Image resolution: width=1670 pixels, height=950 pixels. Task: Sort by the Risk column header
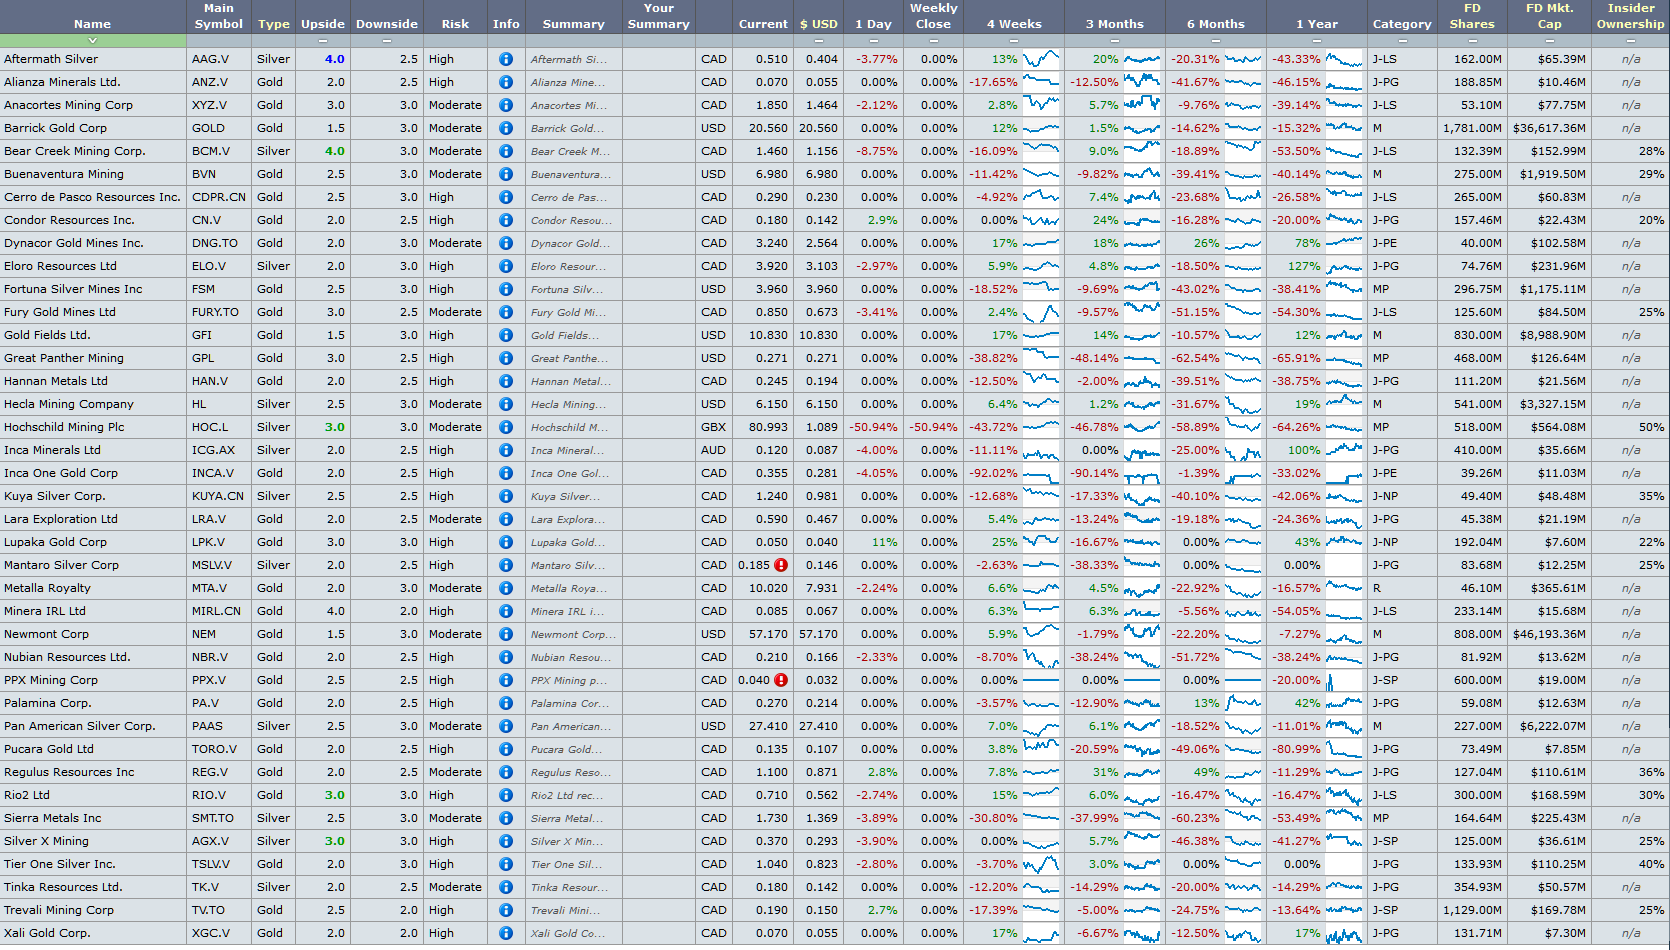coord(455,24)
